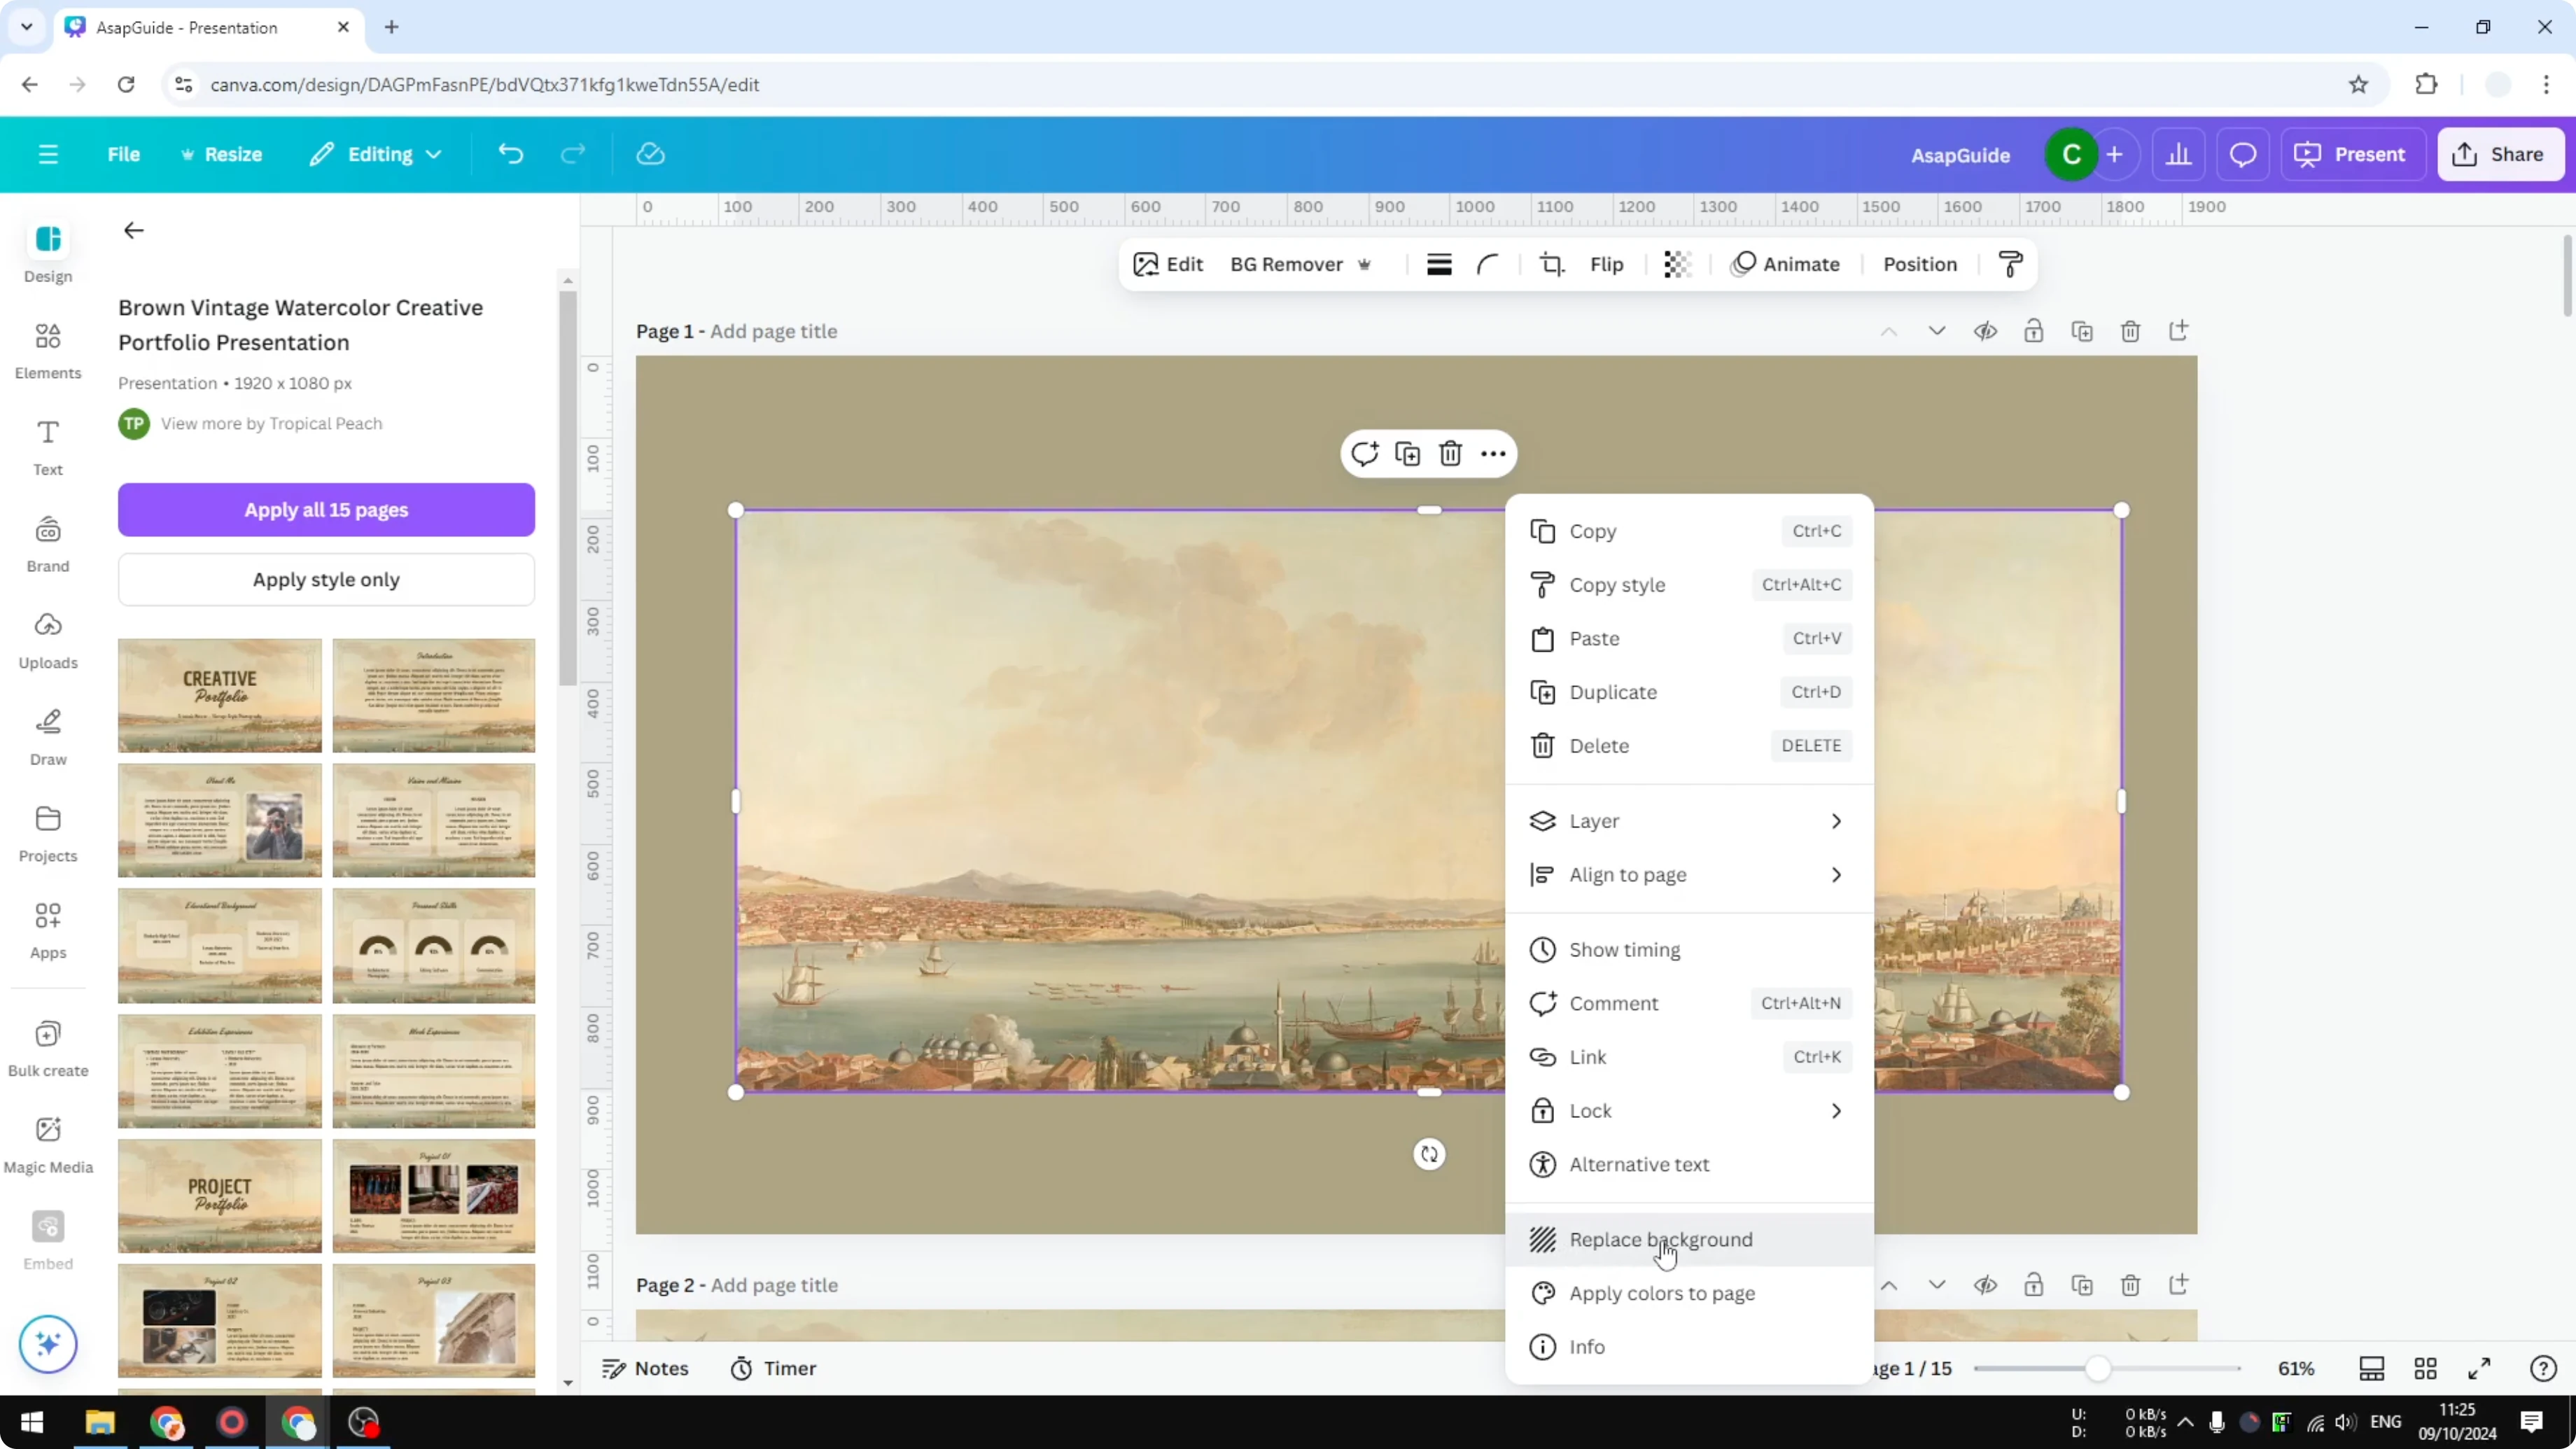Select Alternative text menu item

[x=1689, y=1165]
